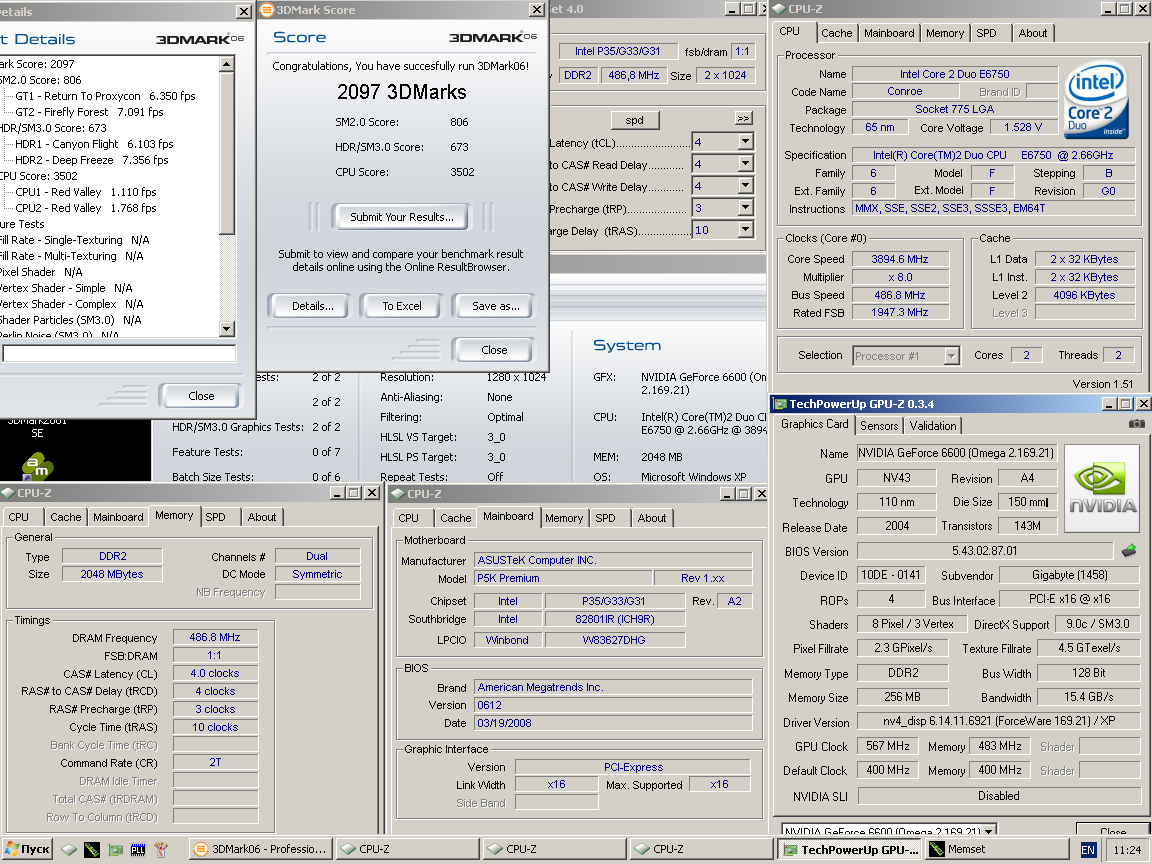
Task: Click the text field in Result Details window
Action: [x=119, y=353]
